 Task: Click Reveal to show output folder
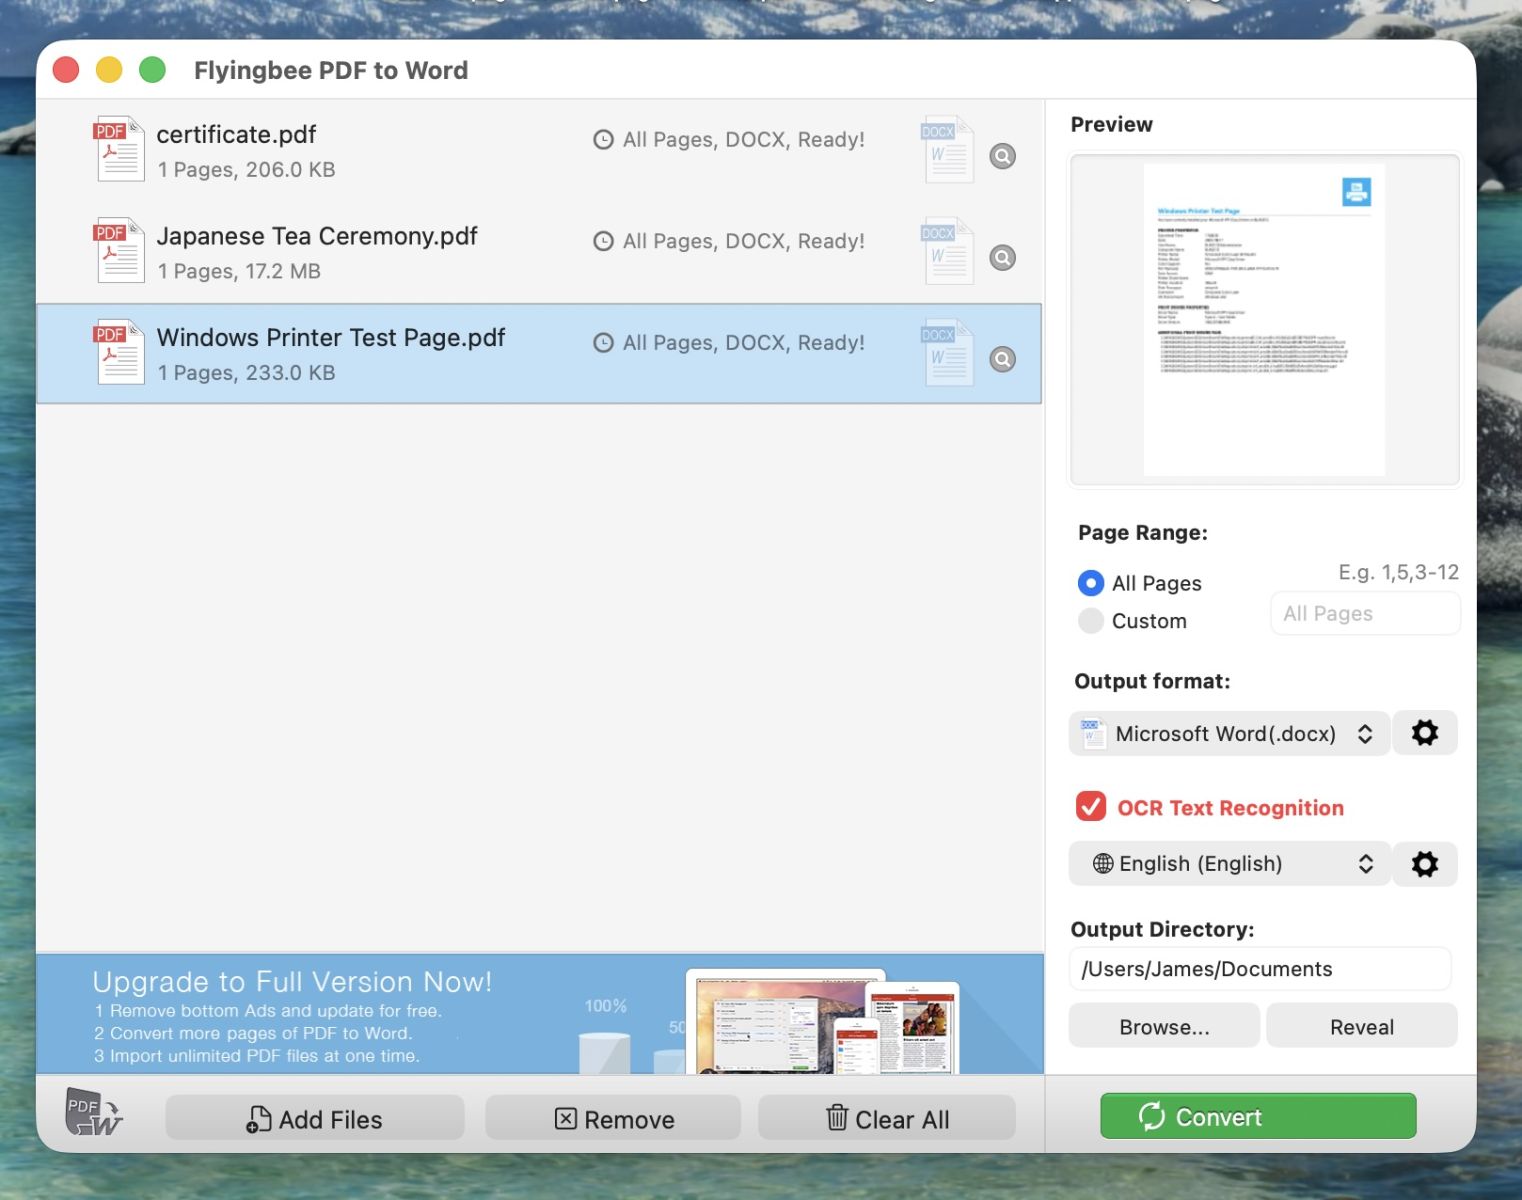(1362, 1026)
